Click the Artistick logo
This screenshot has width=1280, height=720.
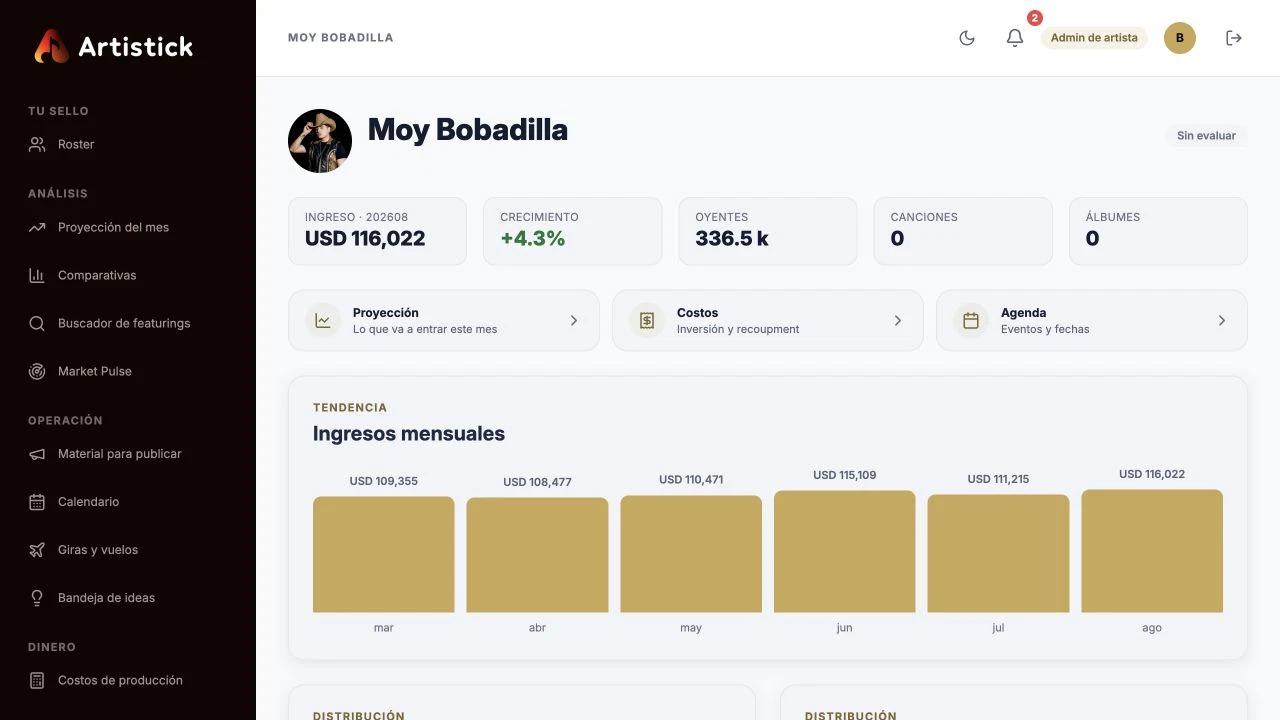pos(113,46)
